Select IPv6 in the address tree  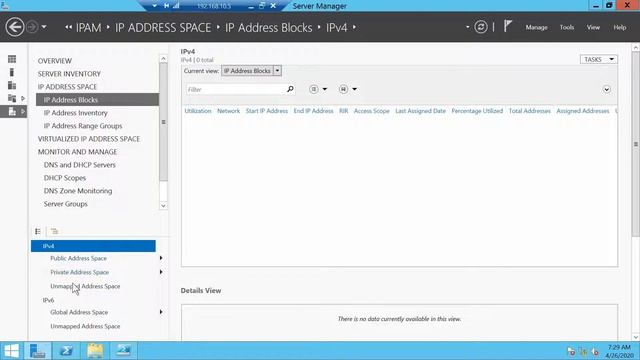click(x=48, y=300)
